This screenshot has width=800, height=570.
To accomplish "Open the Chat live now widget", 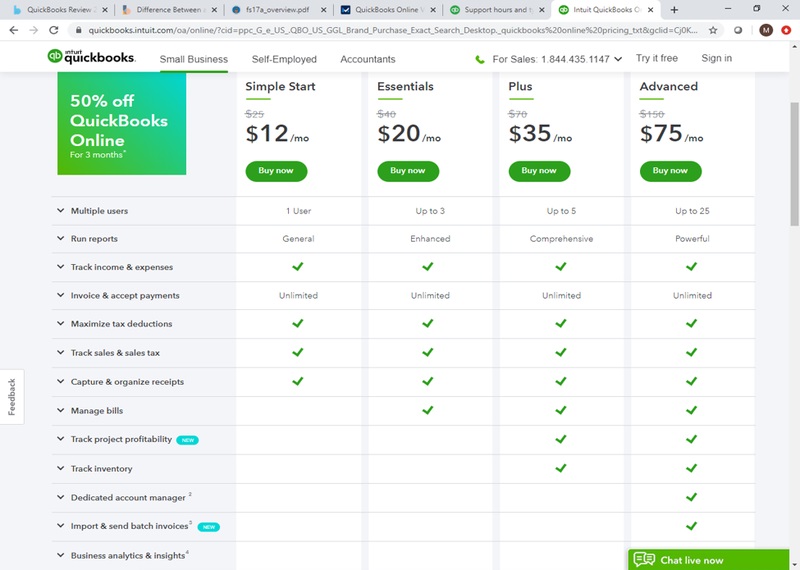I will (x=690, y=560).
